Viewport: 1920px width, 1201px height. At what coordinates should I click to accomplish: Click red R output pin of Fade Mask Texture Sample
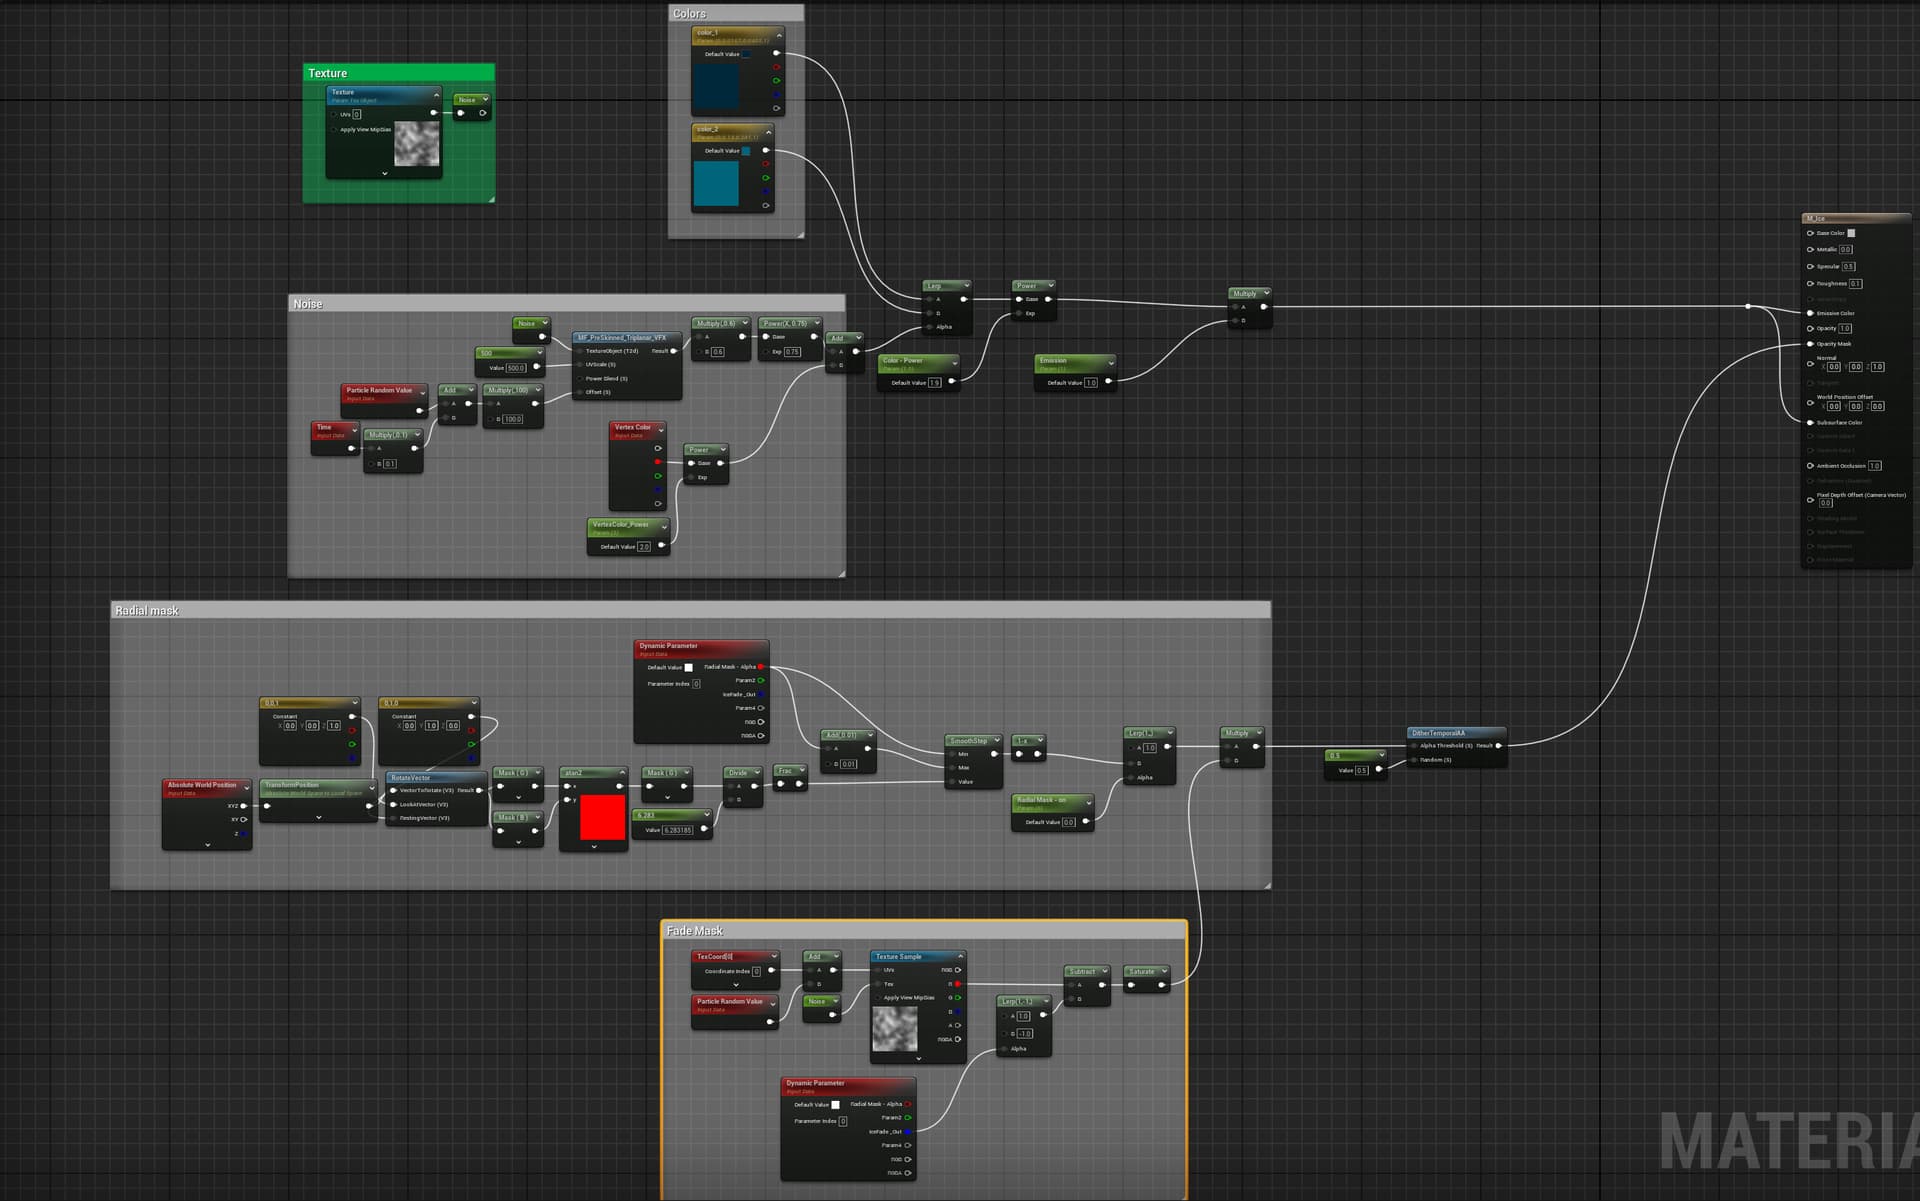click(x=957, y=984)
